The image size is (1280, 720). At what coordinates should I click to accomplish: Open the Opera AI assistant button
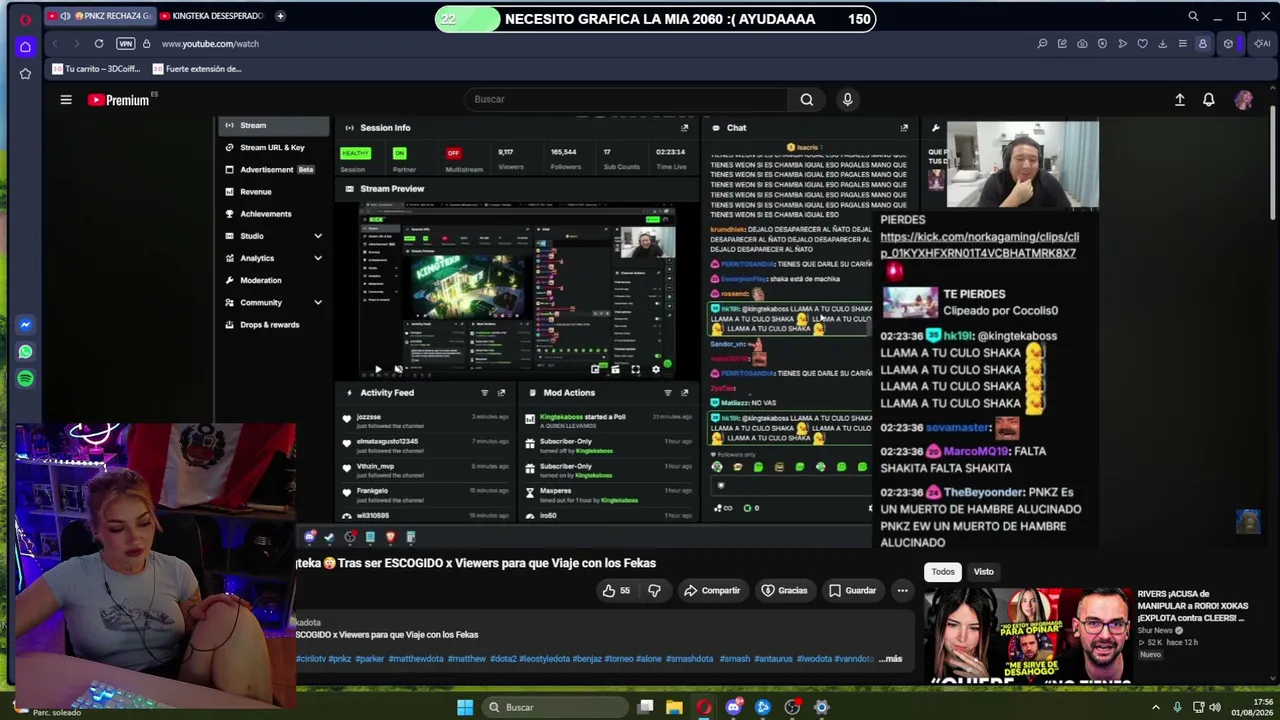[x=1262, y=43]
